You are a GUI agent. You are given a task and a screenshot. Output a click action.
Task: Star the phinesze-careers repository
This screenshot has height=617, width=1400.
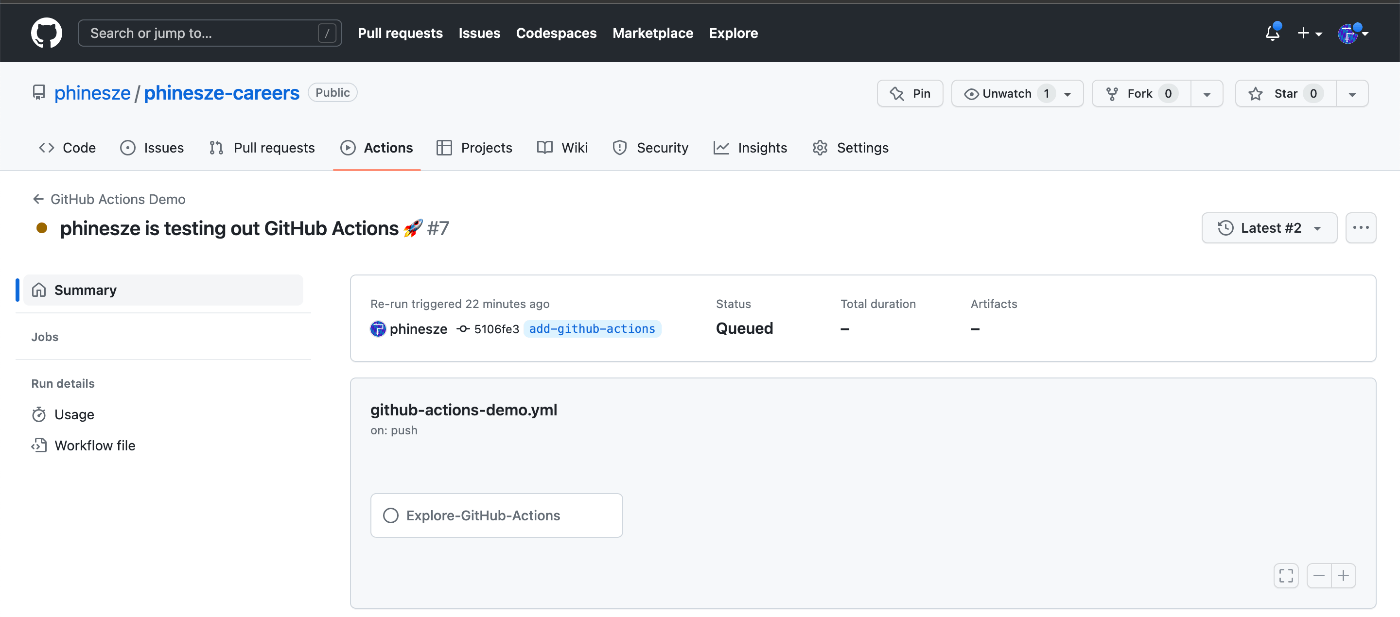click(1283, 93)
